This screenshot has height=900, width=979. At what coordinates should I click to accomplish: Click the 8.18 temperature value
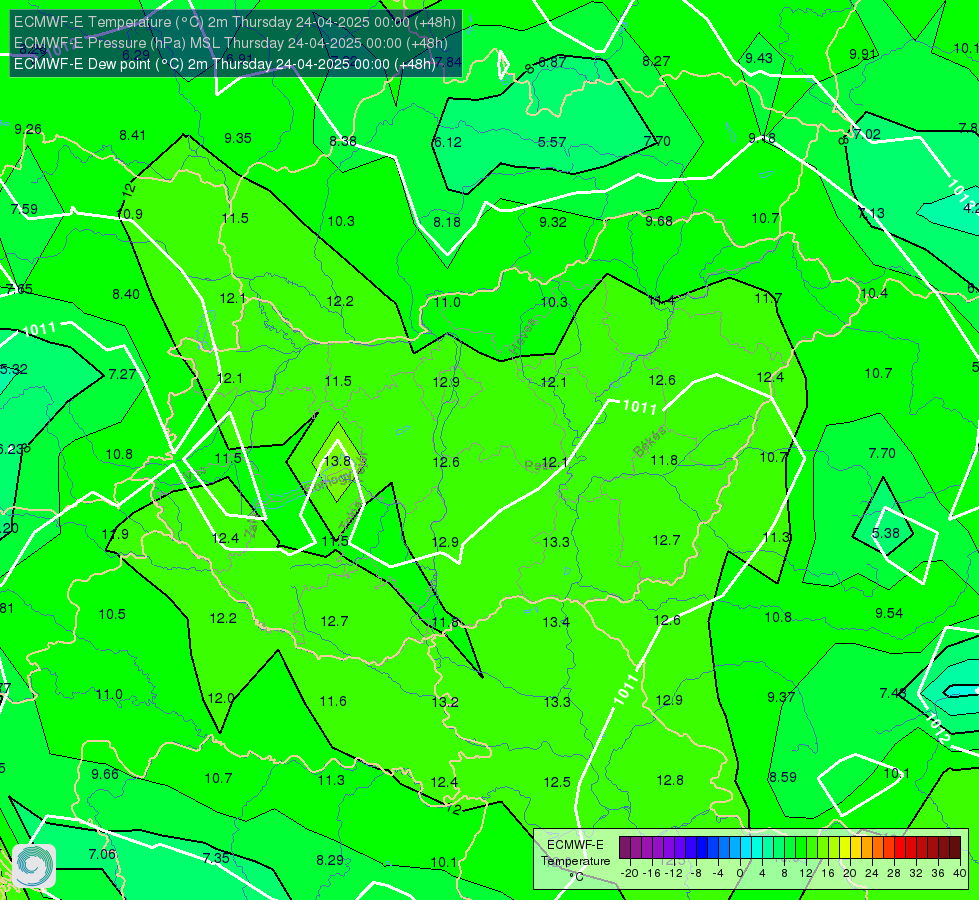pyautogui.click(x=447, y=222)
